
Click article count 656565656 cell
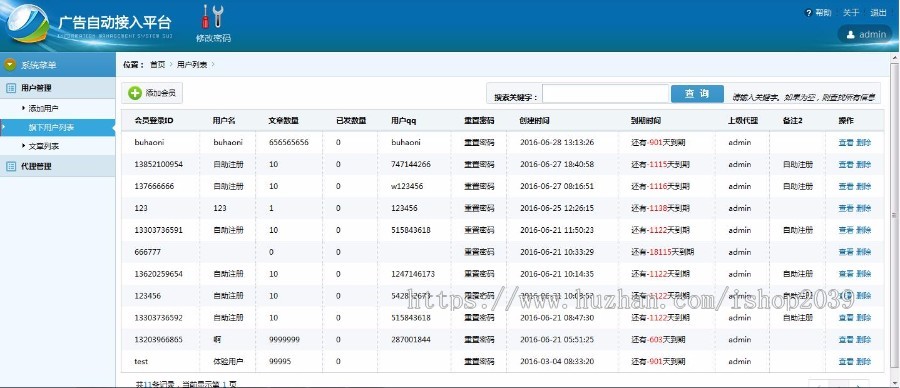pos(289,142)
